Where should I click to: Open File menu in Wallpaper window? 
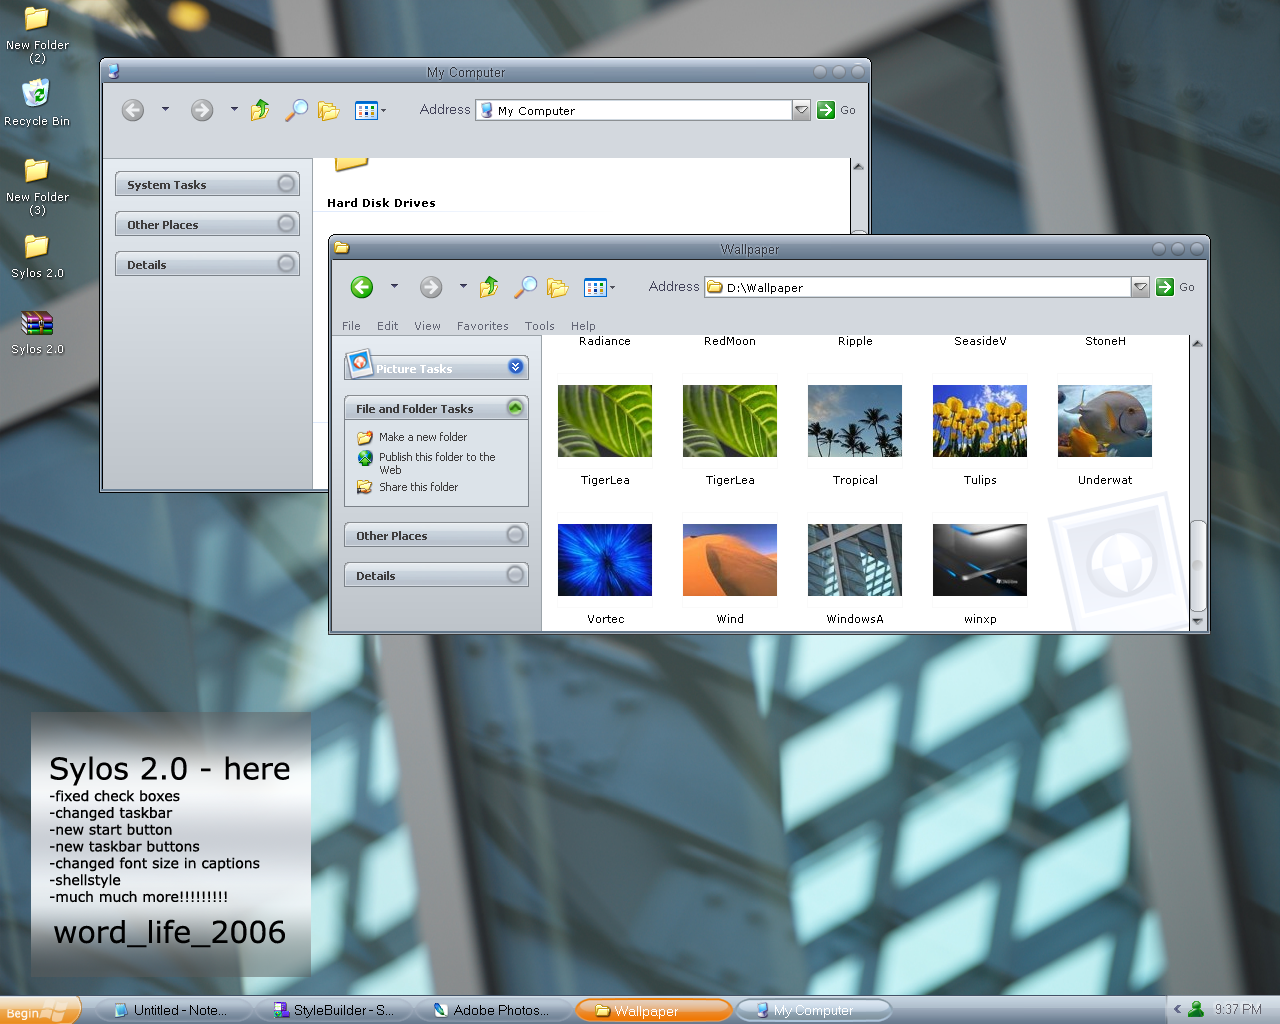point(351,326)
